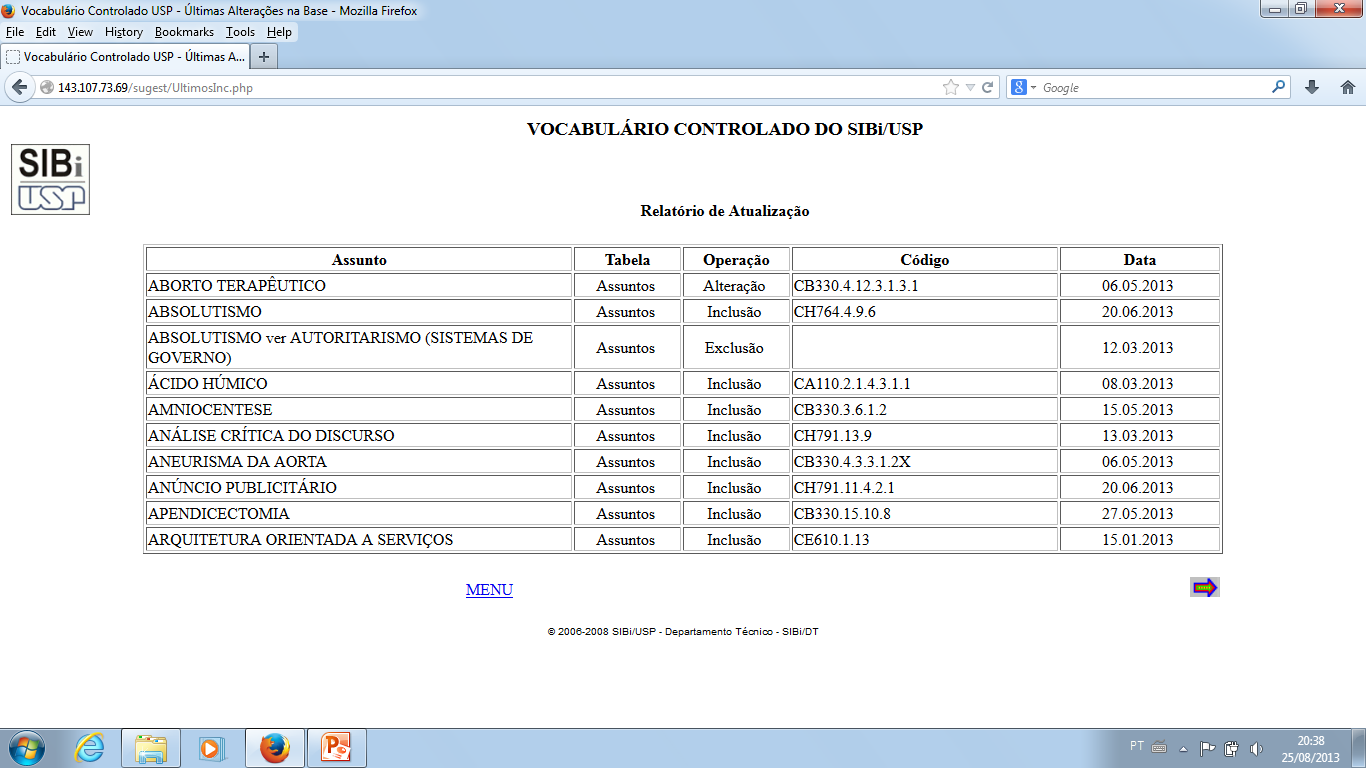Open the View menu

tap(81, 32)
